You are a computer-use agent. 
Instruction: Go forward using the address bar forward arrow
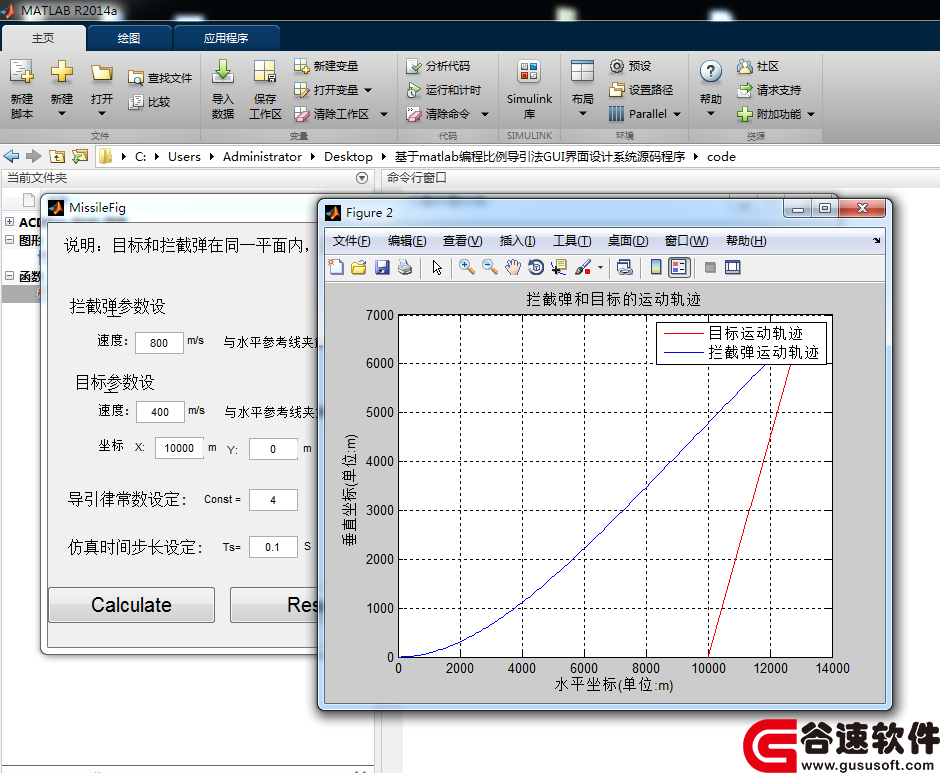click(34, 157)
